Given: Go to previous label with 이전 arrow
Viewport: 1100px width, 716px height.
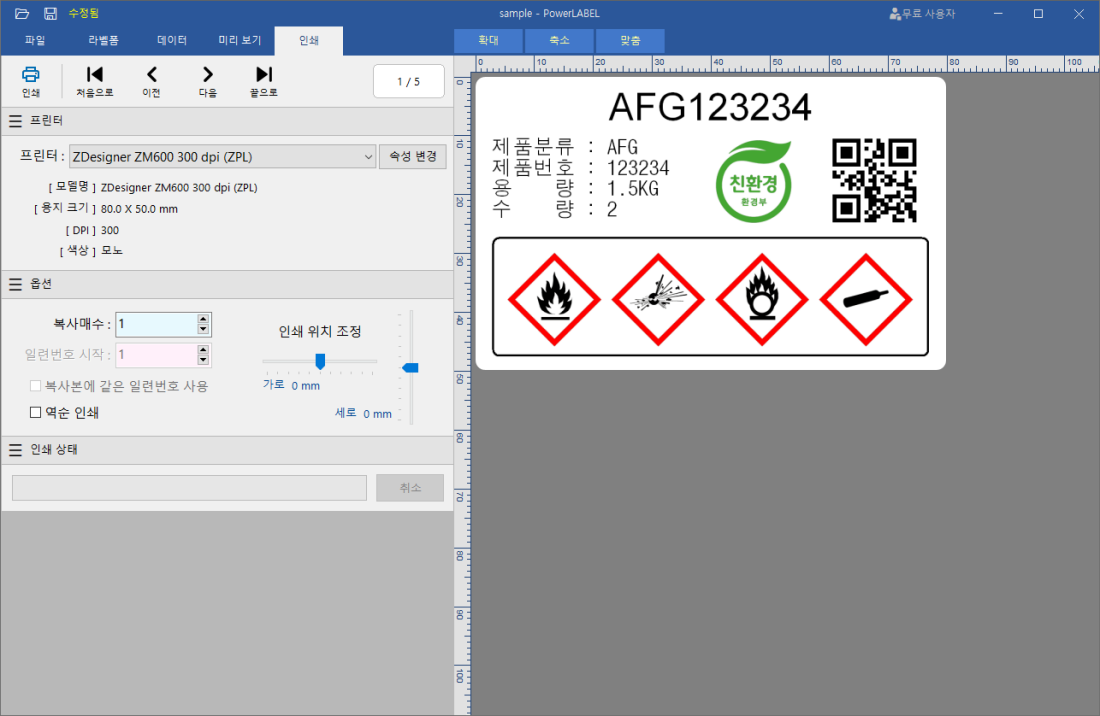Looking at the screenshot, I should (x=152, y=75).
